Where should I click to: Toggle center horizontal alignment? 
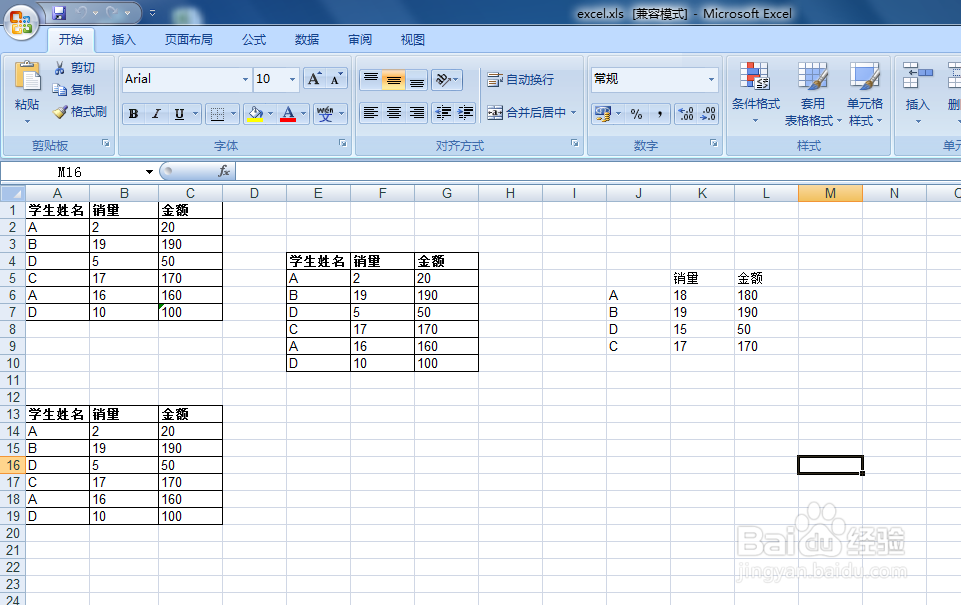393,113
